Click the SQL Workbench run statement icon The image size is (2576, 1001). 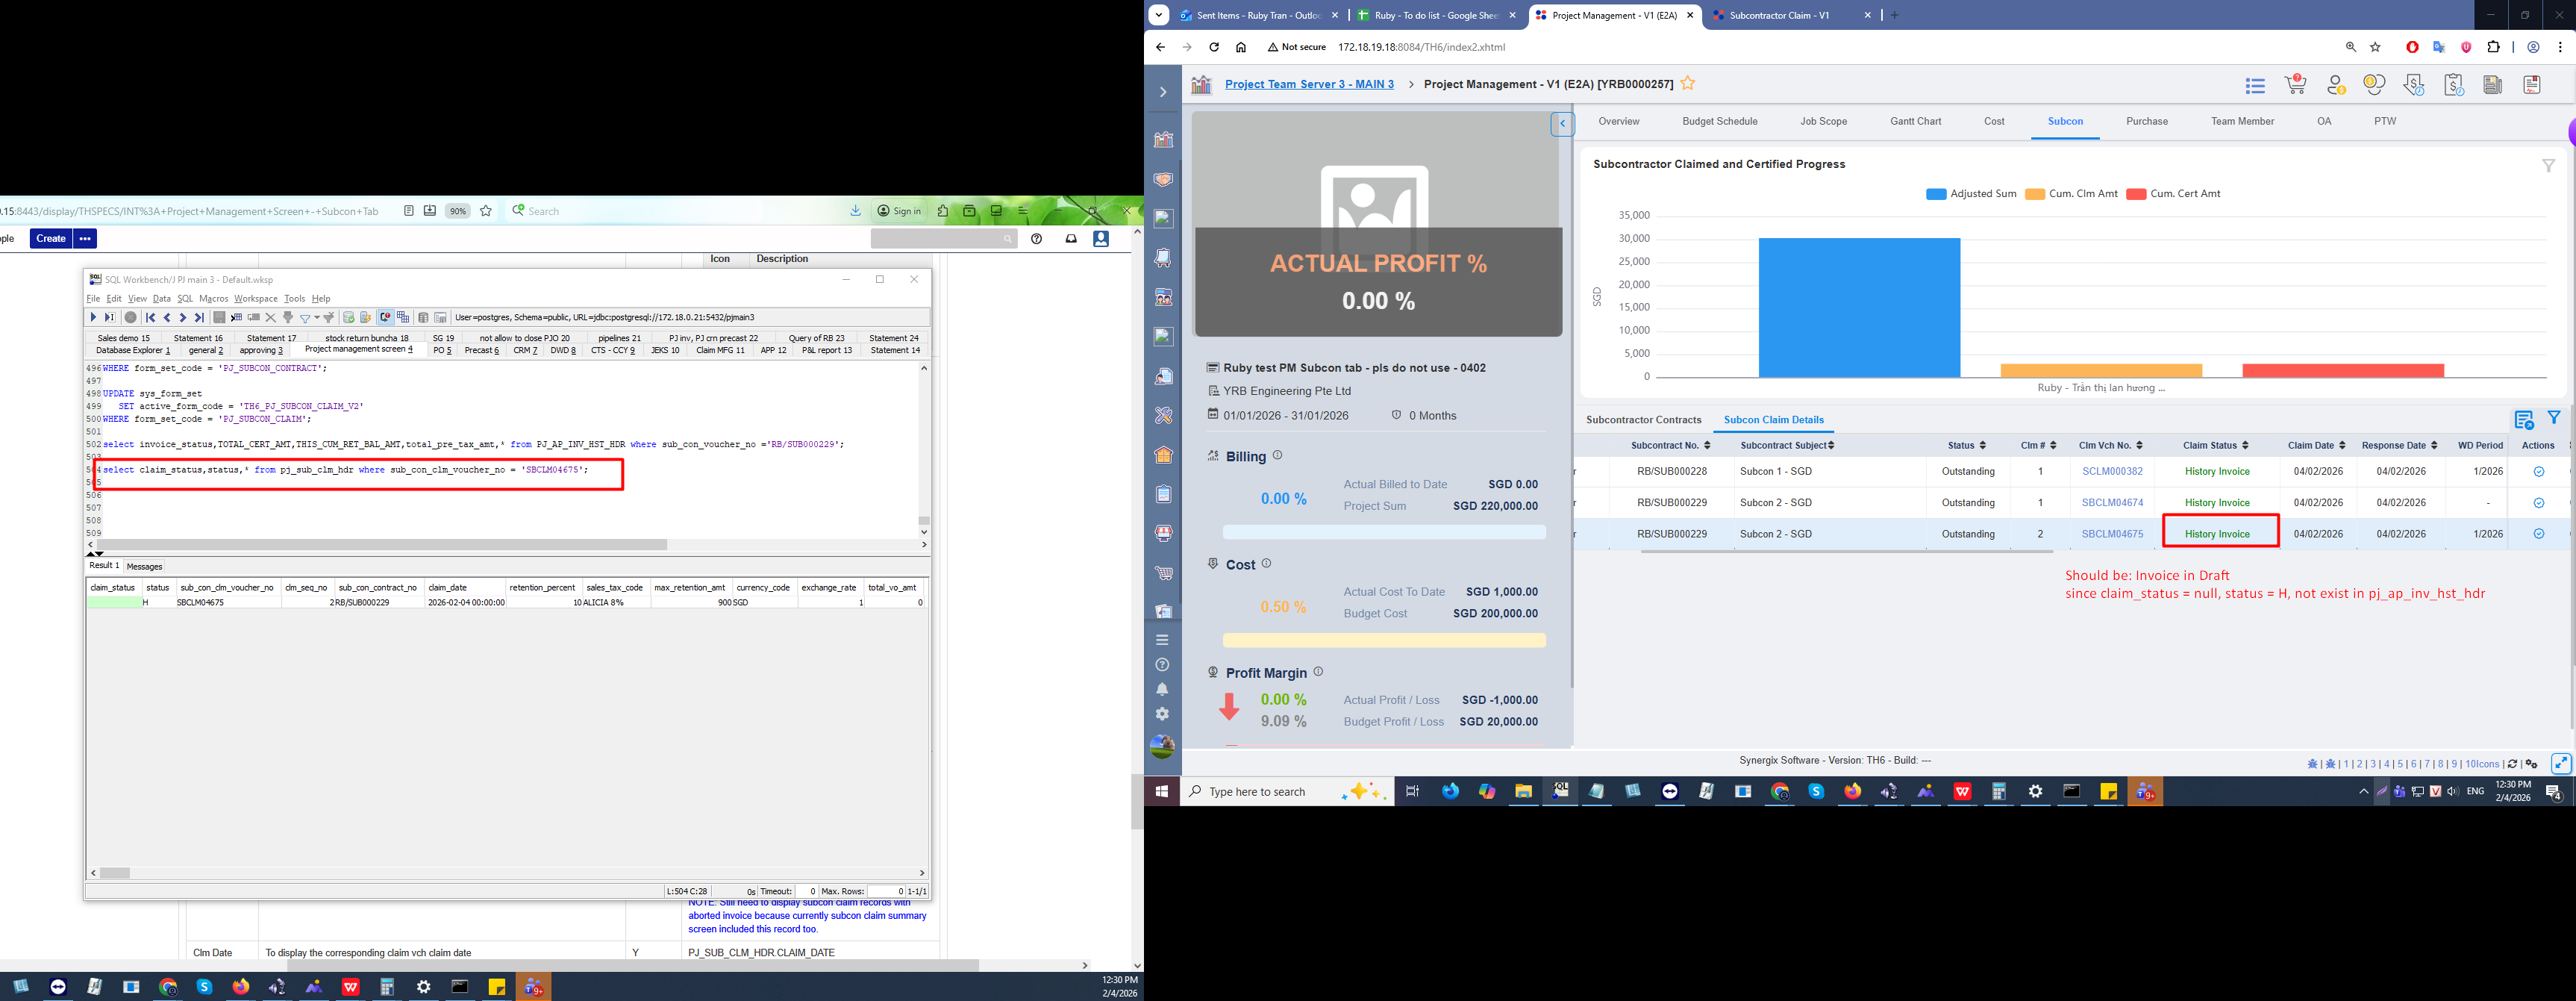coord(93,317)
